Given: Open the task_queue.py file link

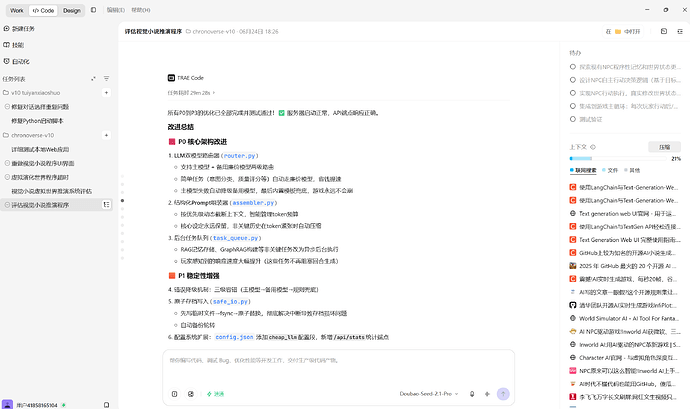Looking at the screenshot, I should 235,238.
